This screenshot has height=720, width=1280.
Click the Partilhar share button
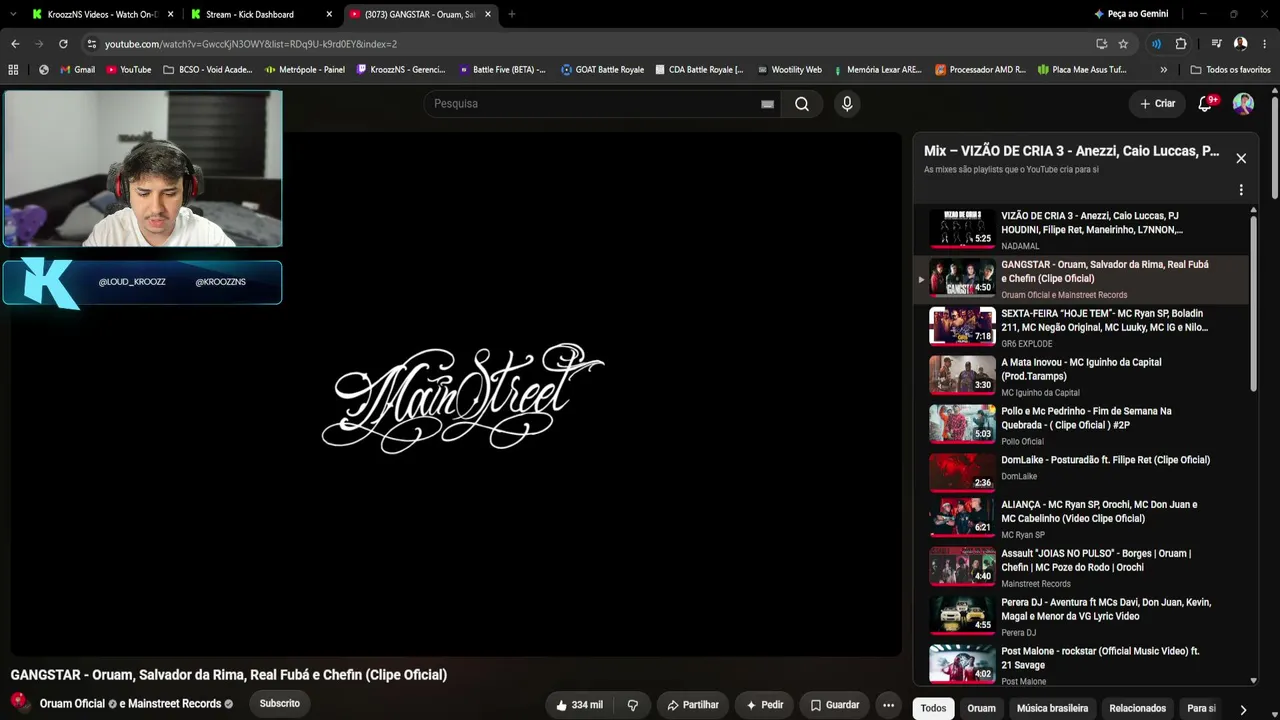(692, 705)
